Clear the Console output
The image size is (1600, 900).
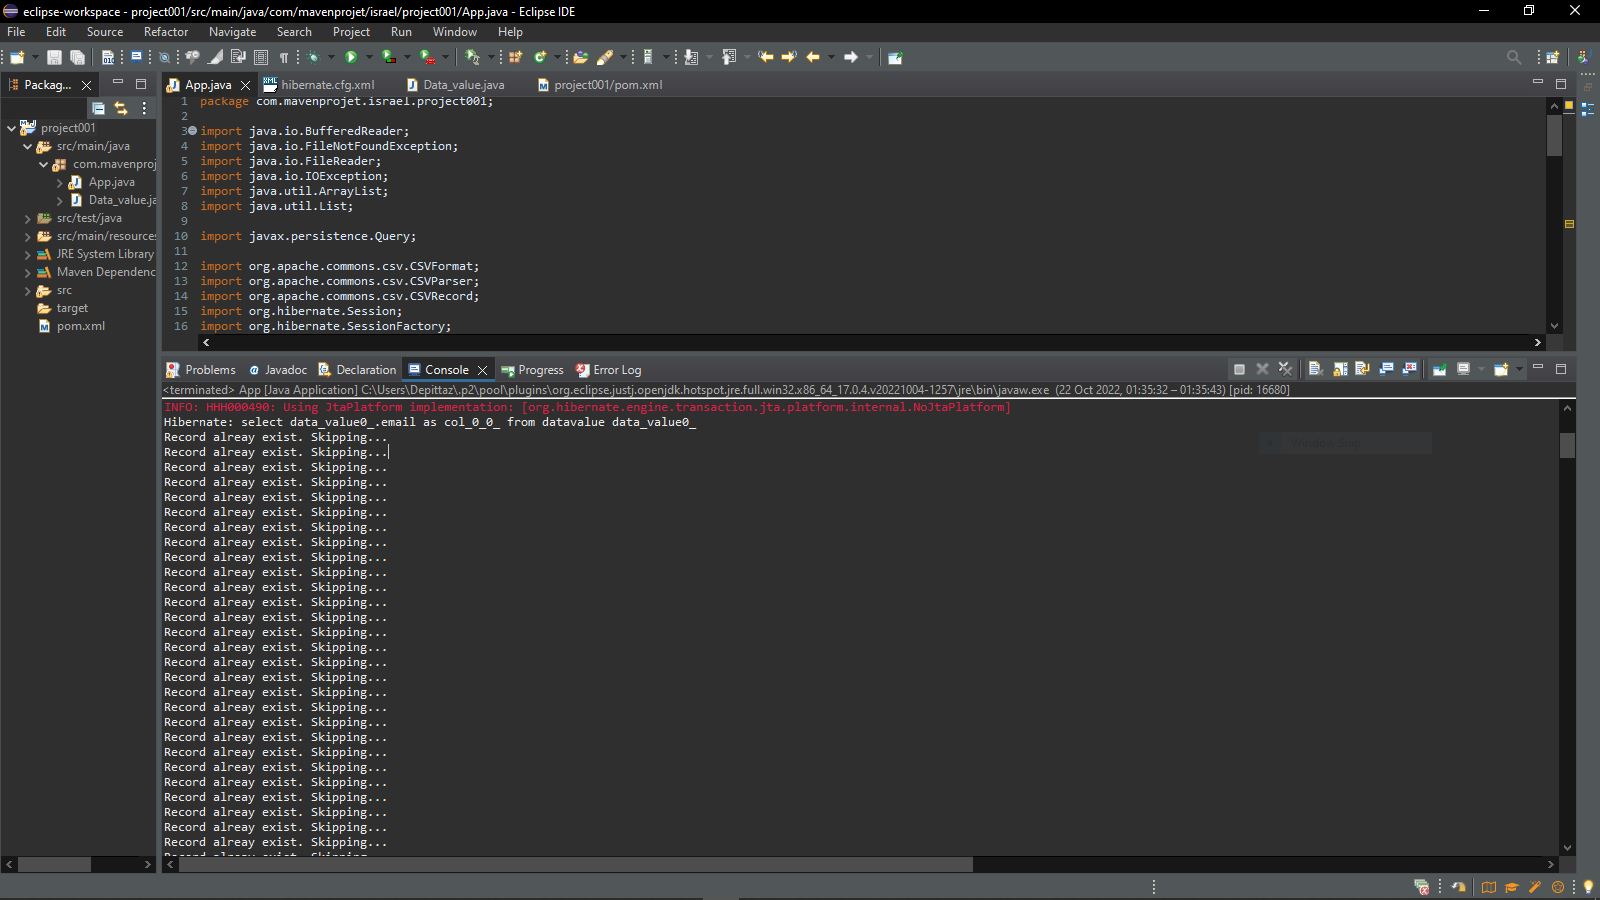coord(1315,369)
